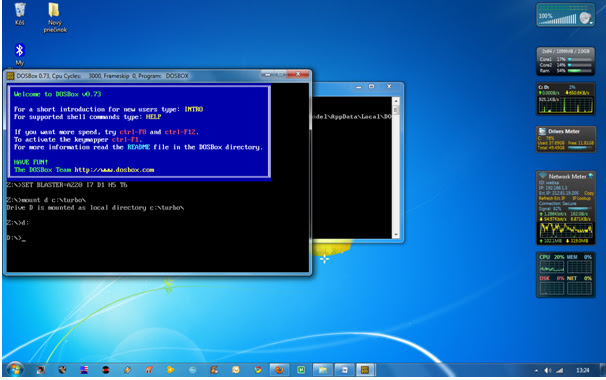
Task: Click the Windows Start orb
Action: pos(15,370)
